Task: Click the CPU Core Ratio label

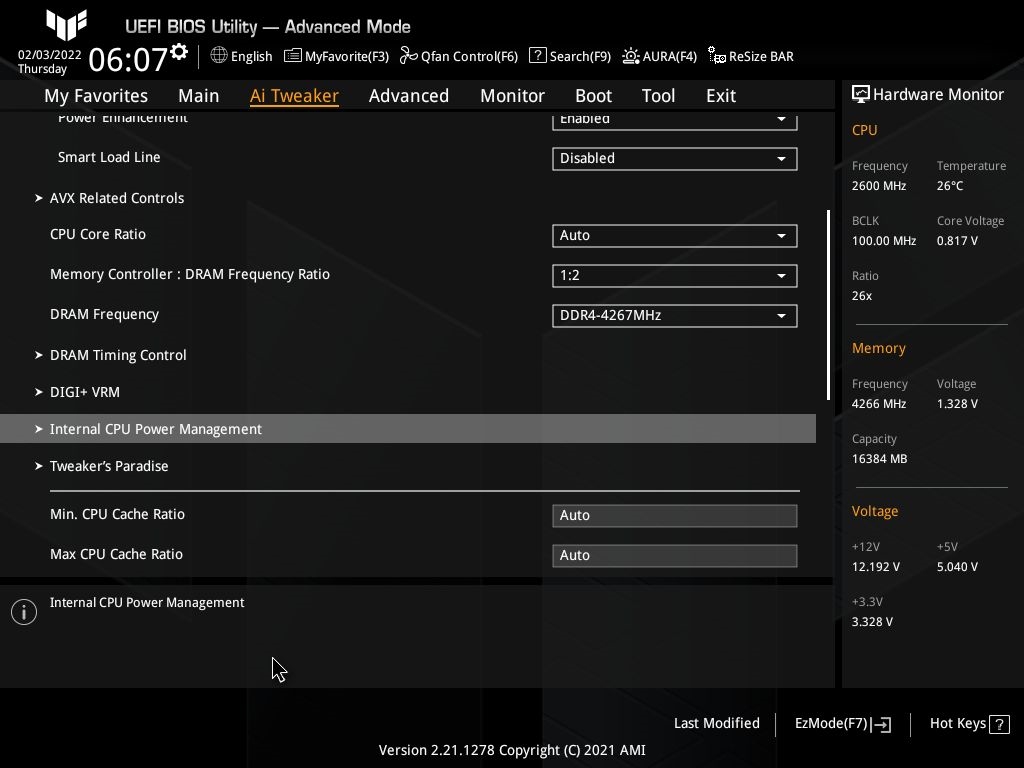Action: tap(98, 234)
